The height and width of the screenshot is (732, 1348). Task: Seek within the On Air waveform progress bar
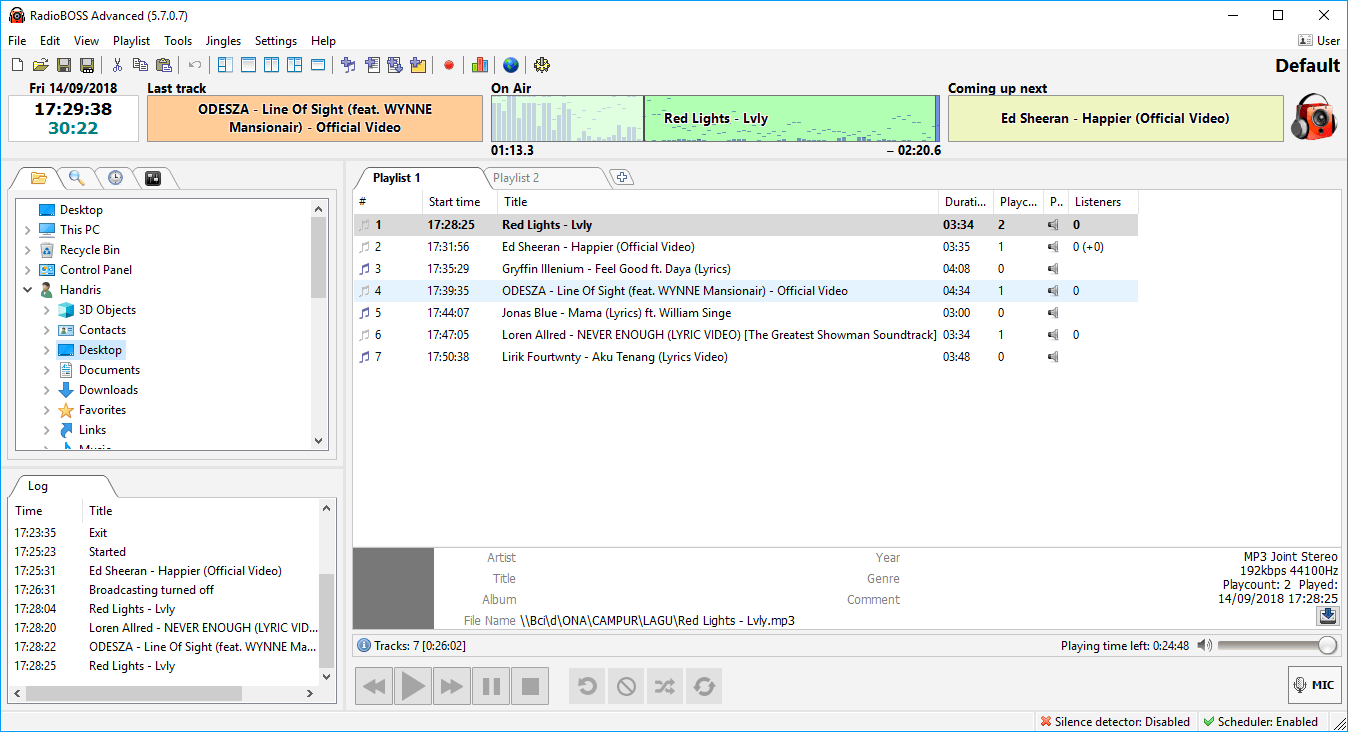click(x=716, y=118)
